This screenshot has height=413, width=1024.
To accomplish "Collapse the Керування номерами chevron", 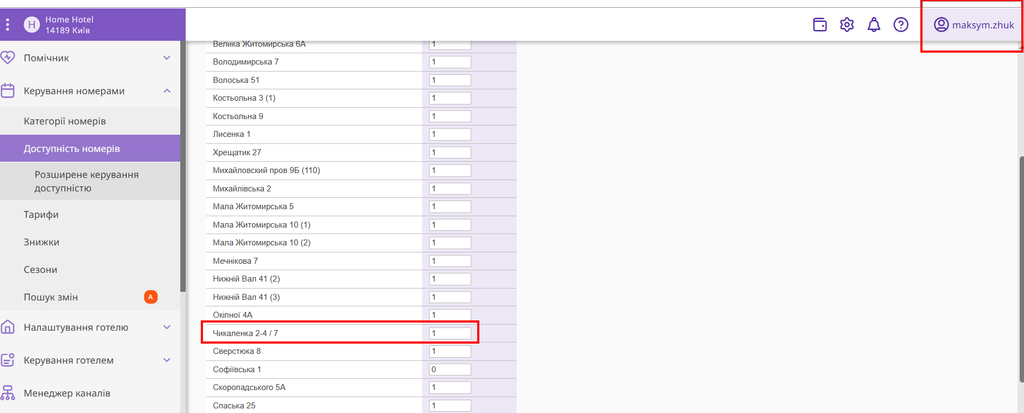I will pos(167,91).
